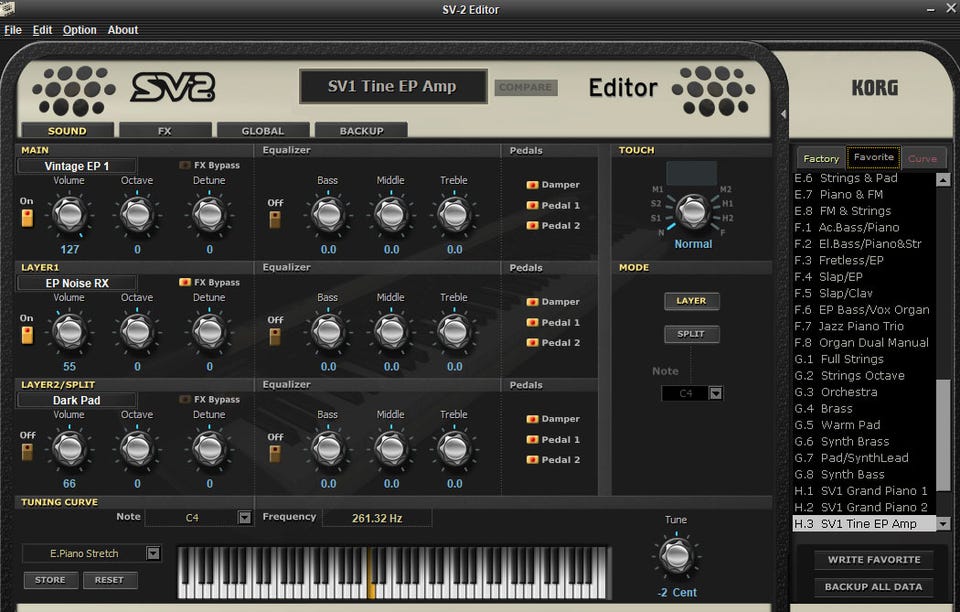960x612 pixels.
Task: Click the COMPARE button
Action: [526, 88]
